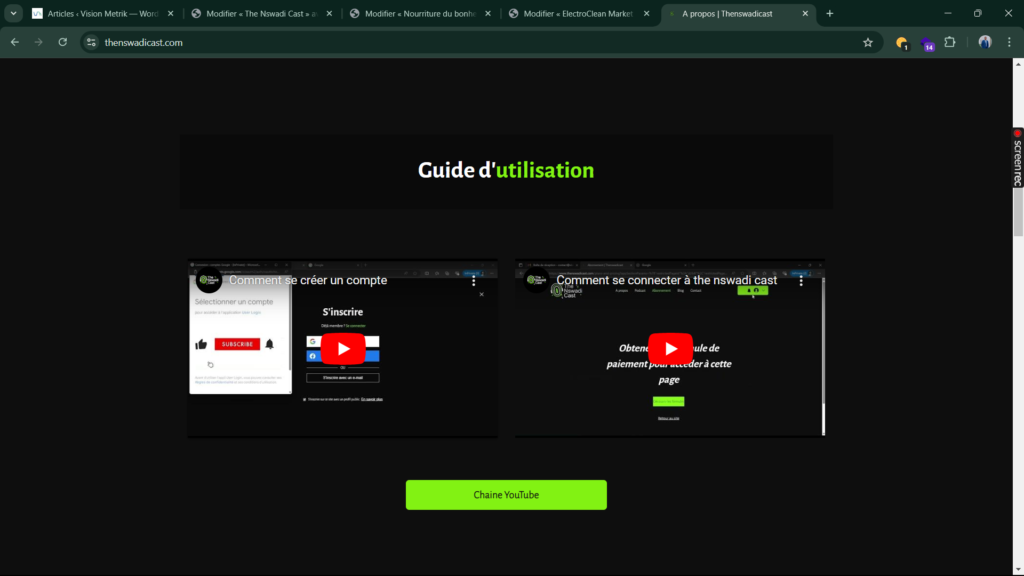Open the tab search dropdown arrow
The width and height of the screenshot is (1024, 576).
point(13,13)
